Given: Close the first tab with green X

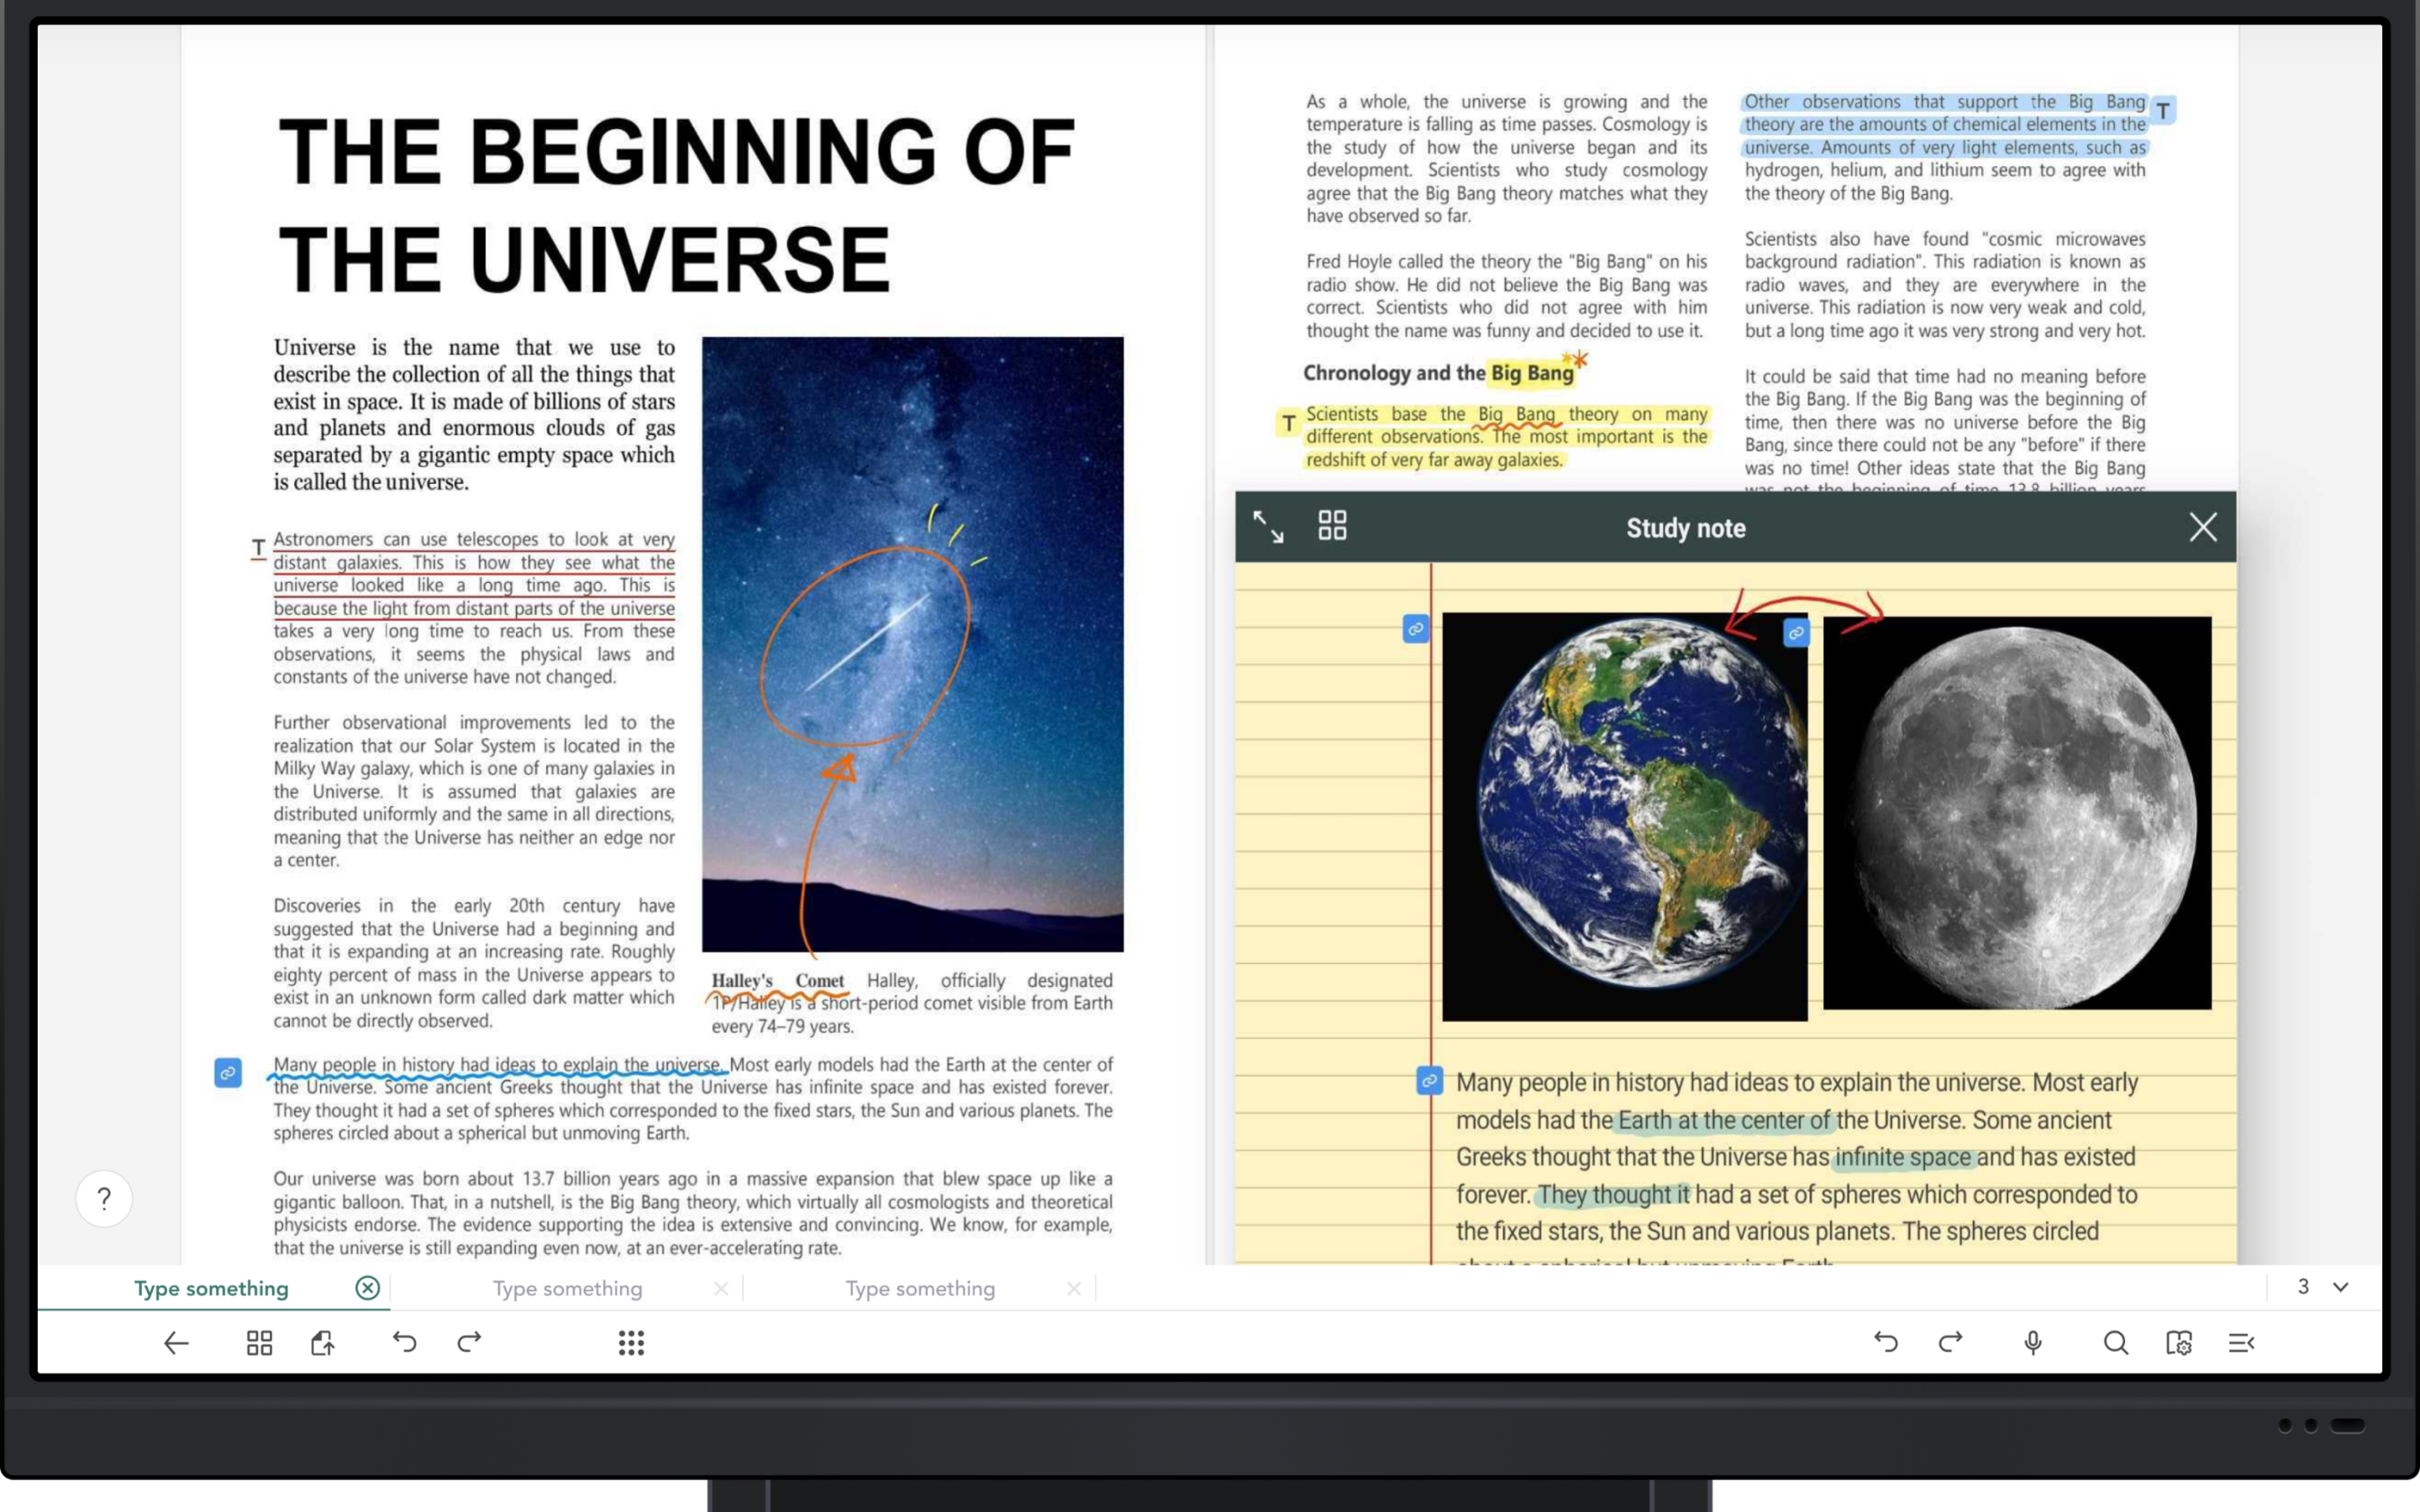Looking at the screenshot, I should click(x=368, y=1288).
